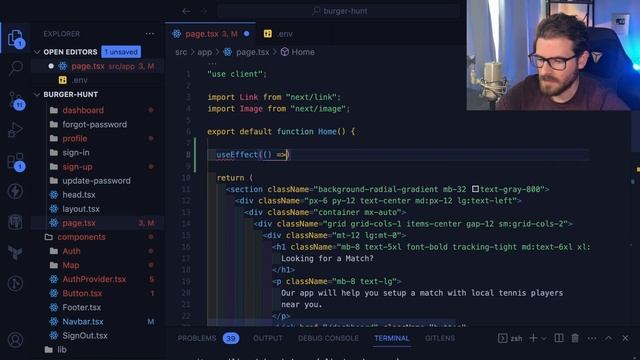Open the lightning bolt extension view
This screenshot has height=360, width=640.
(x=16, y=191)
